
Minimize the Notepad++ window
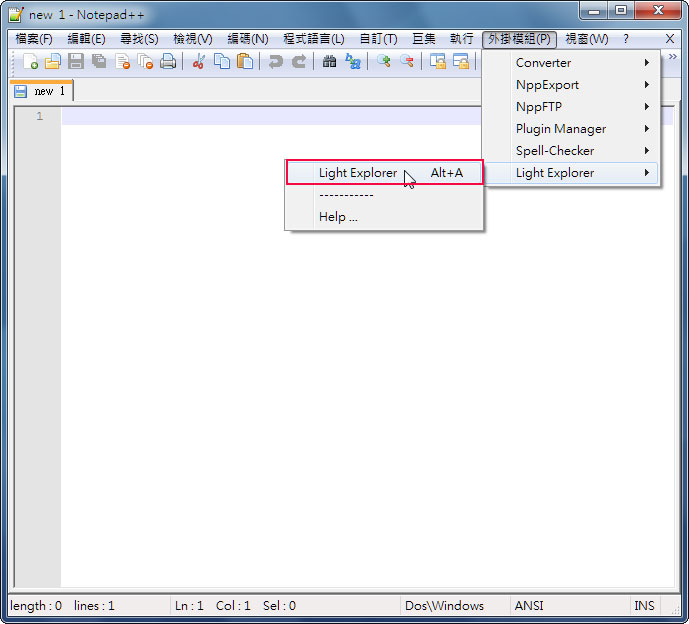[x=594, y=11]
